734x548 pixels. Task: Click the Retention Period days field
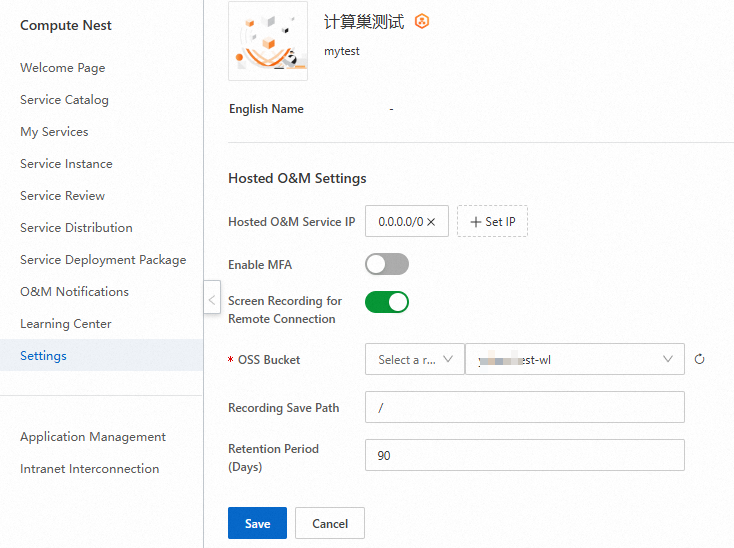524,455
